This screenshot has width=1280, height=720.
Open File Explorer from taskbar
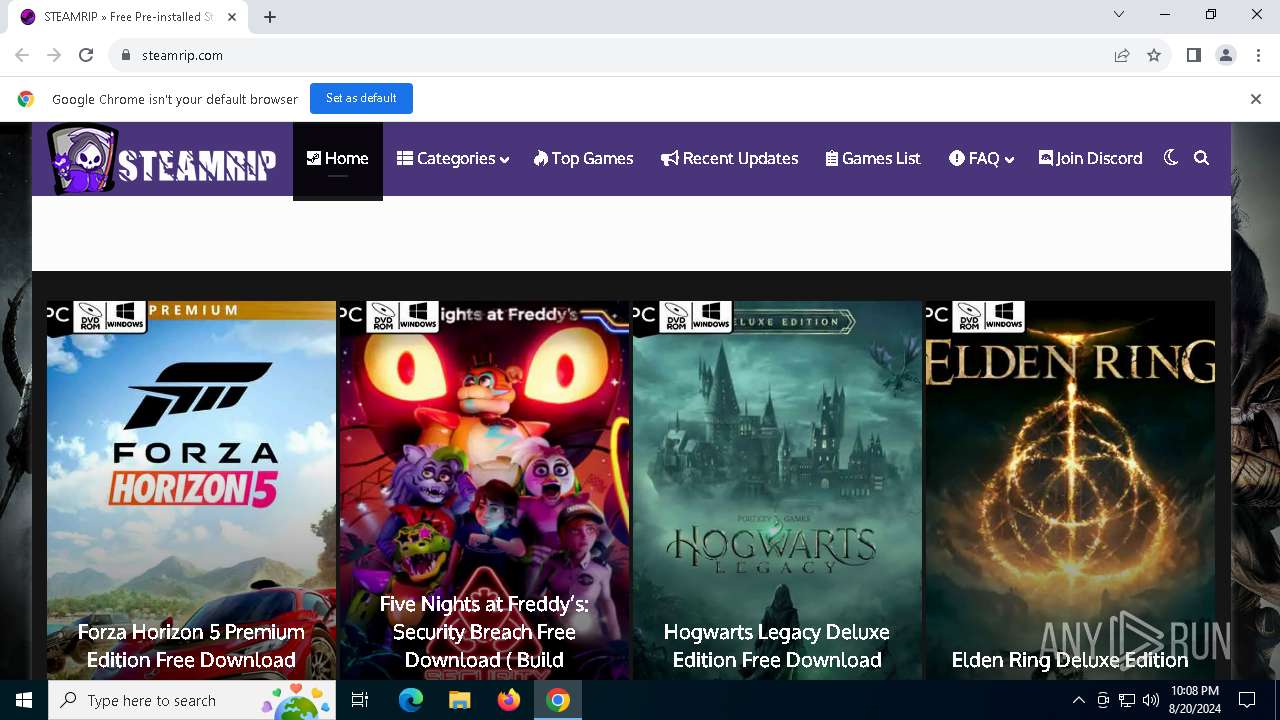[460, 700]
